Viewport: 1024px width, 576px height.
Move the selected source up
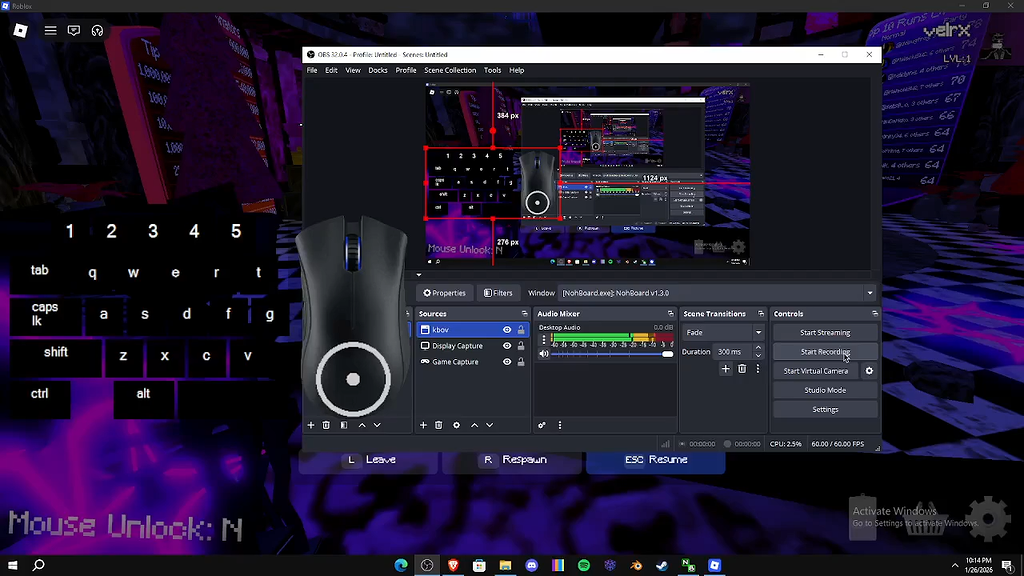474,425
